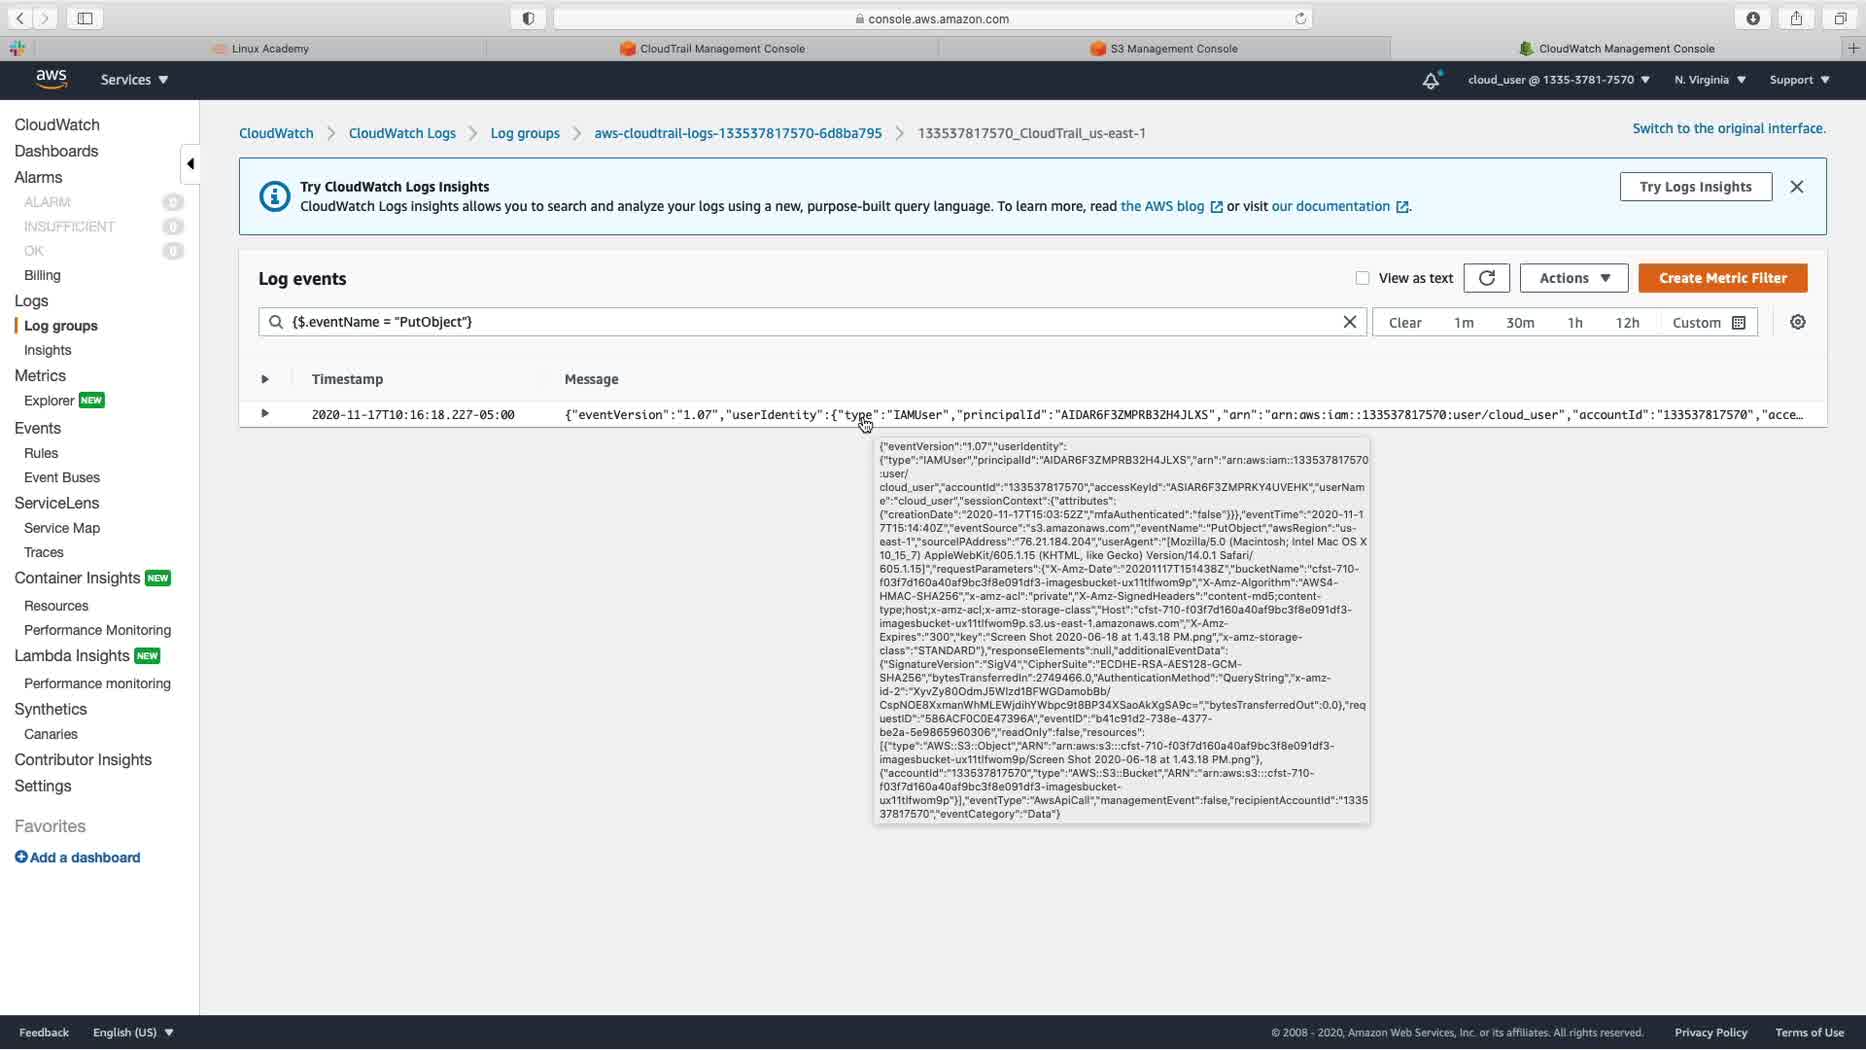
Task: Open the N. Virginia region dropdown
Action: point(1710,80)
